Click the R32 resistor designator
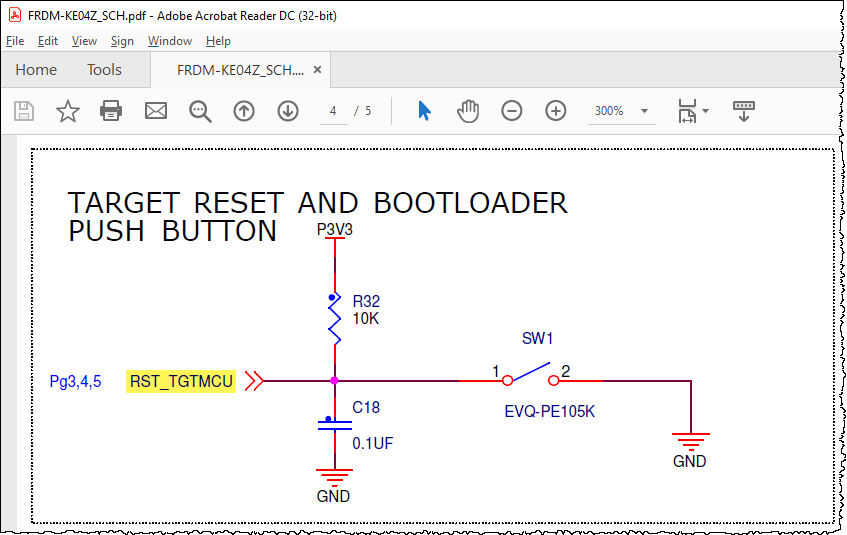The width and height of the screenshot is (847, 535). point(366,301)
